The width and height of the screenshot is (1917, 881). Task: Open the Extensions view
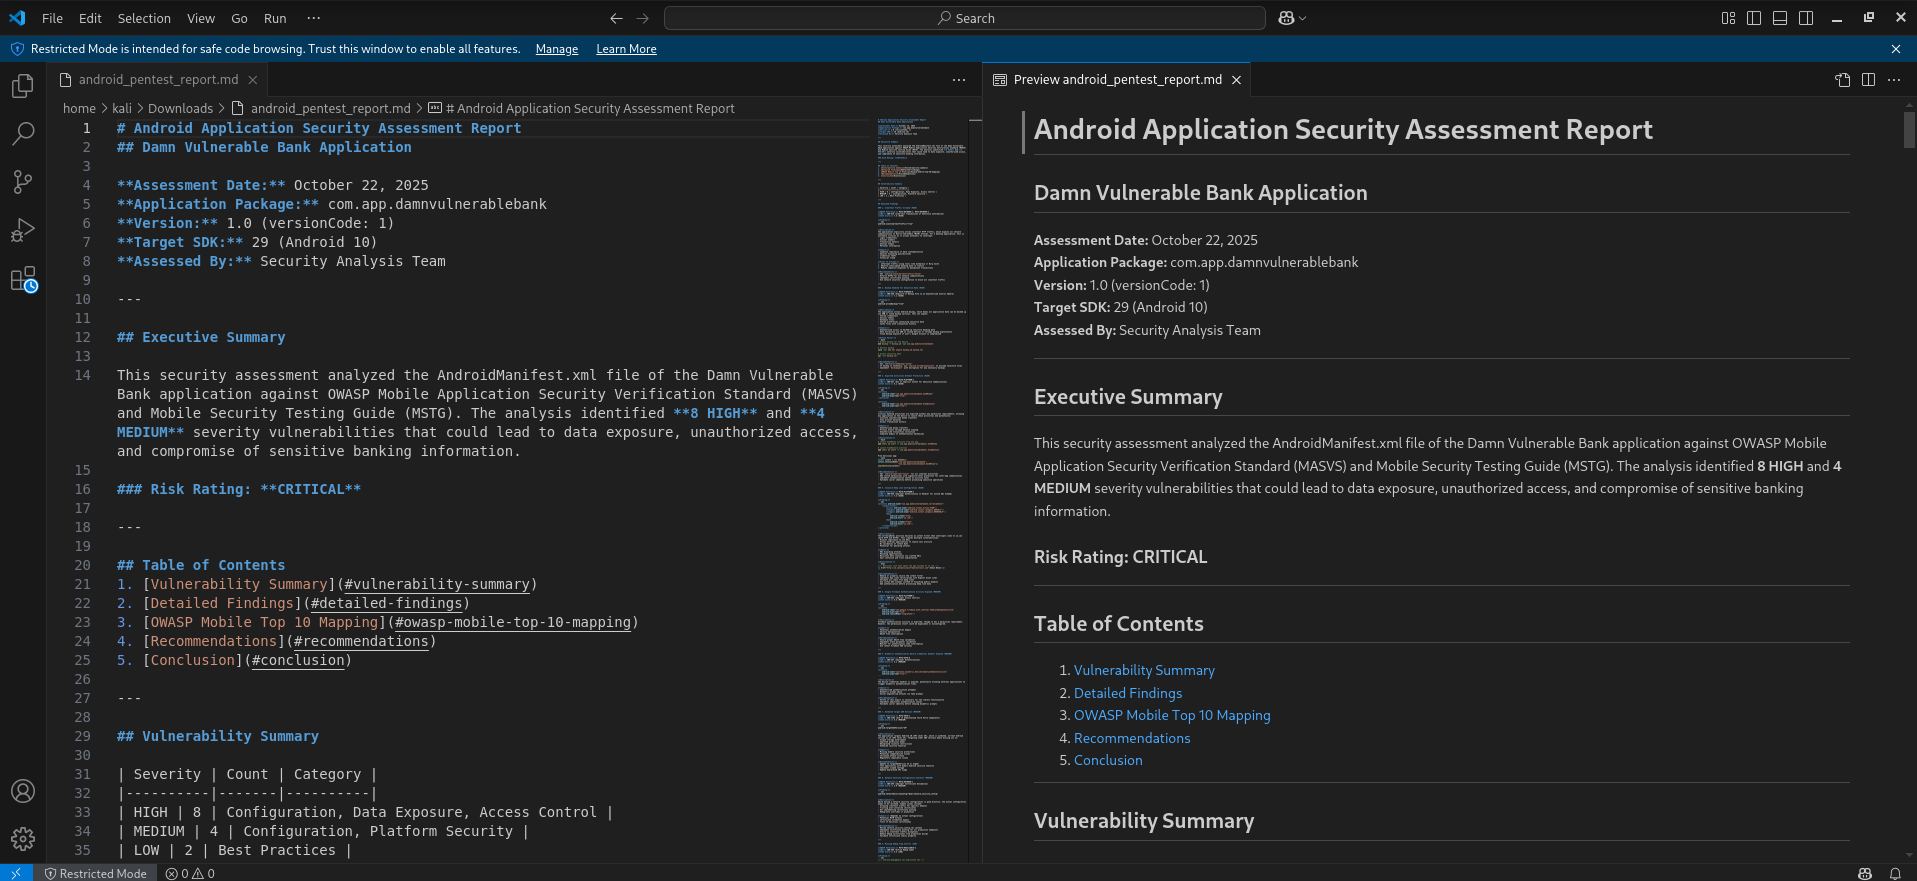pyautogui.click(x=22, y=279)
